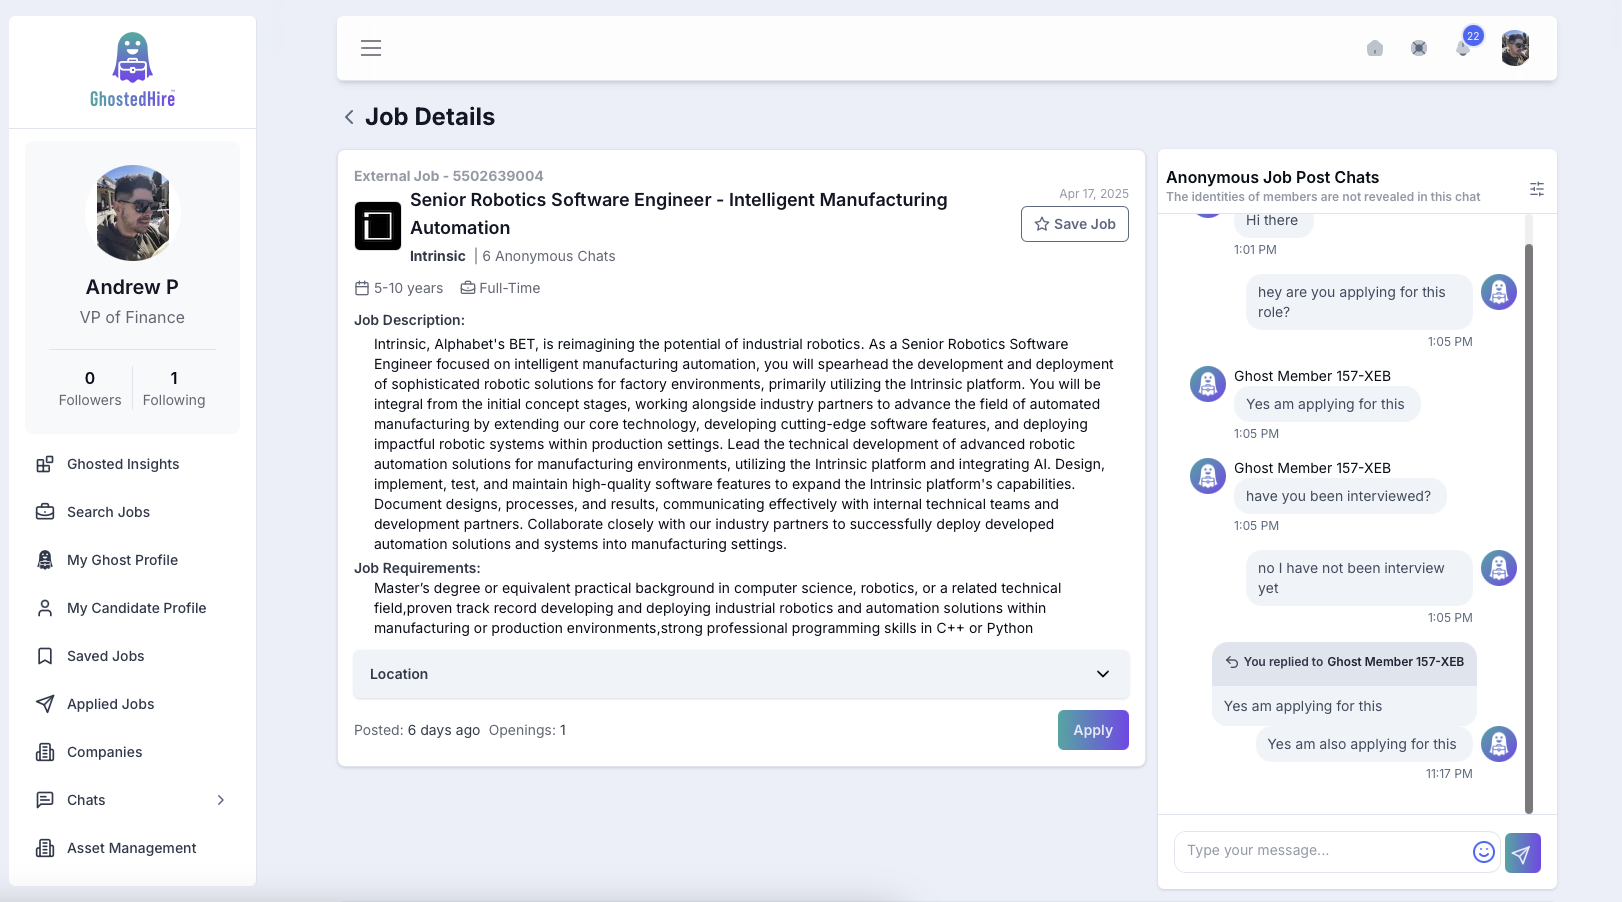Go back using arrow beside Job Details
Viewport: 1622px width, 902px height.
[349, 117]
